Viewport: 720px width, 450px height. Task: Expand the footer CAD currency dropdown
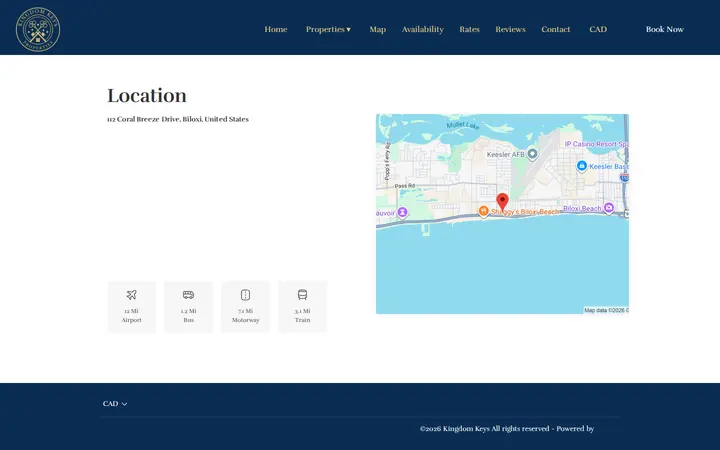tap(115, 404)
